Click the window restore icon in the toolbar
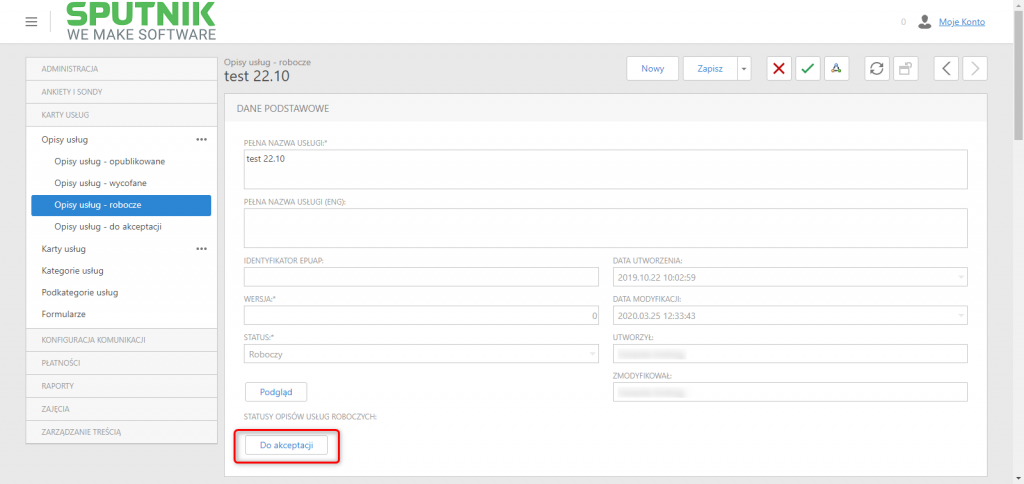 click(906, 69)
